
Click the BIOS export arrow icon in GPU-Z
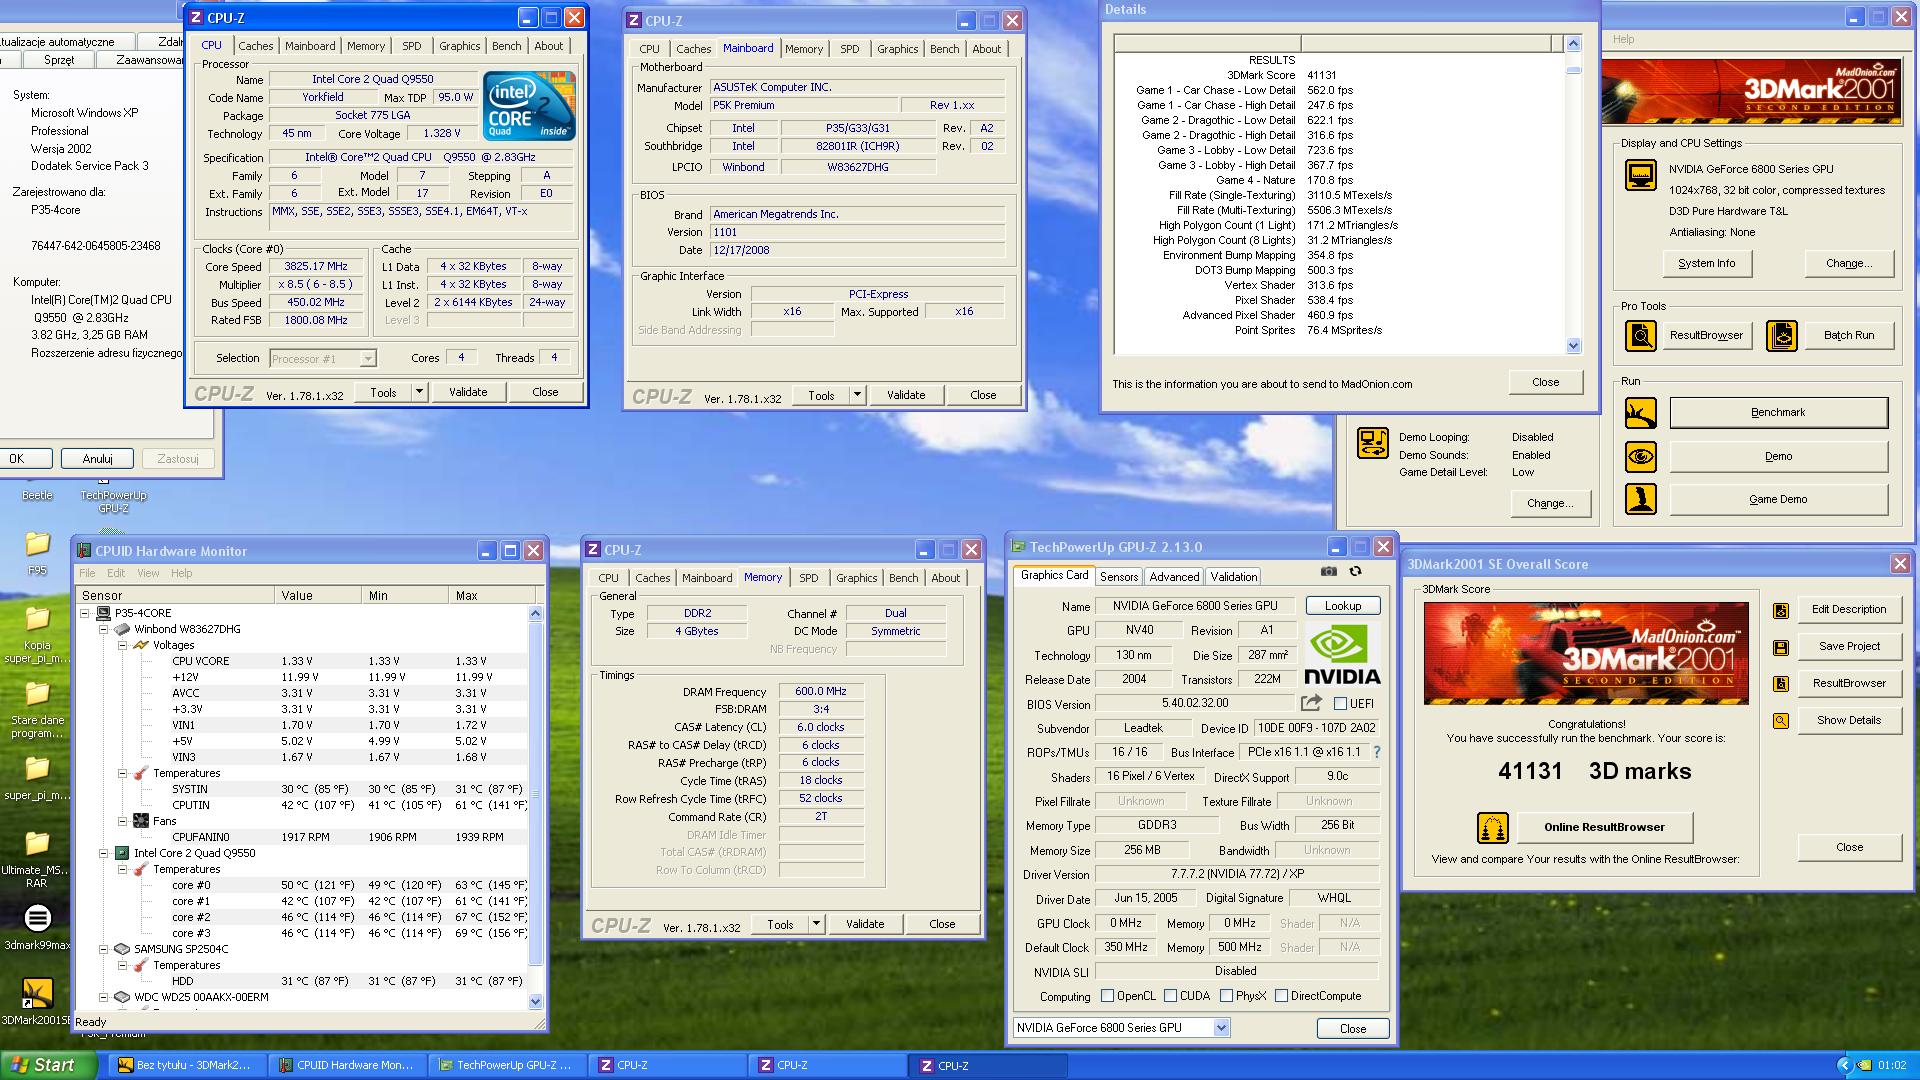[x=1311, y=703]
